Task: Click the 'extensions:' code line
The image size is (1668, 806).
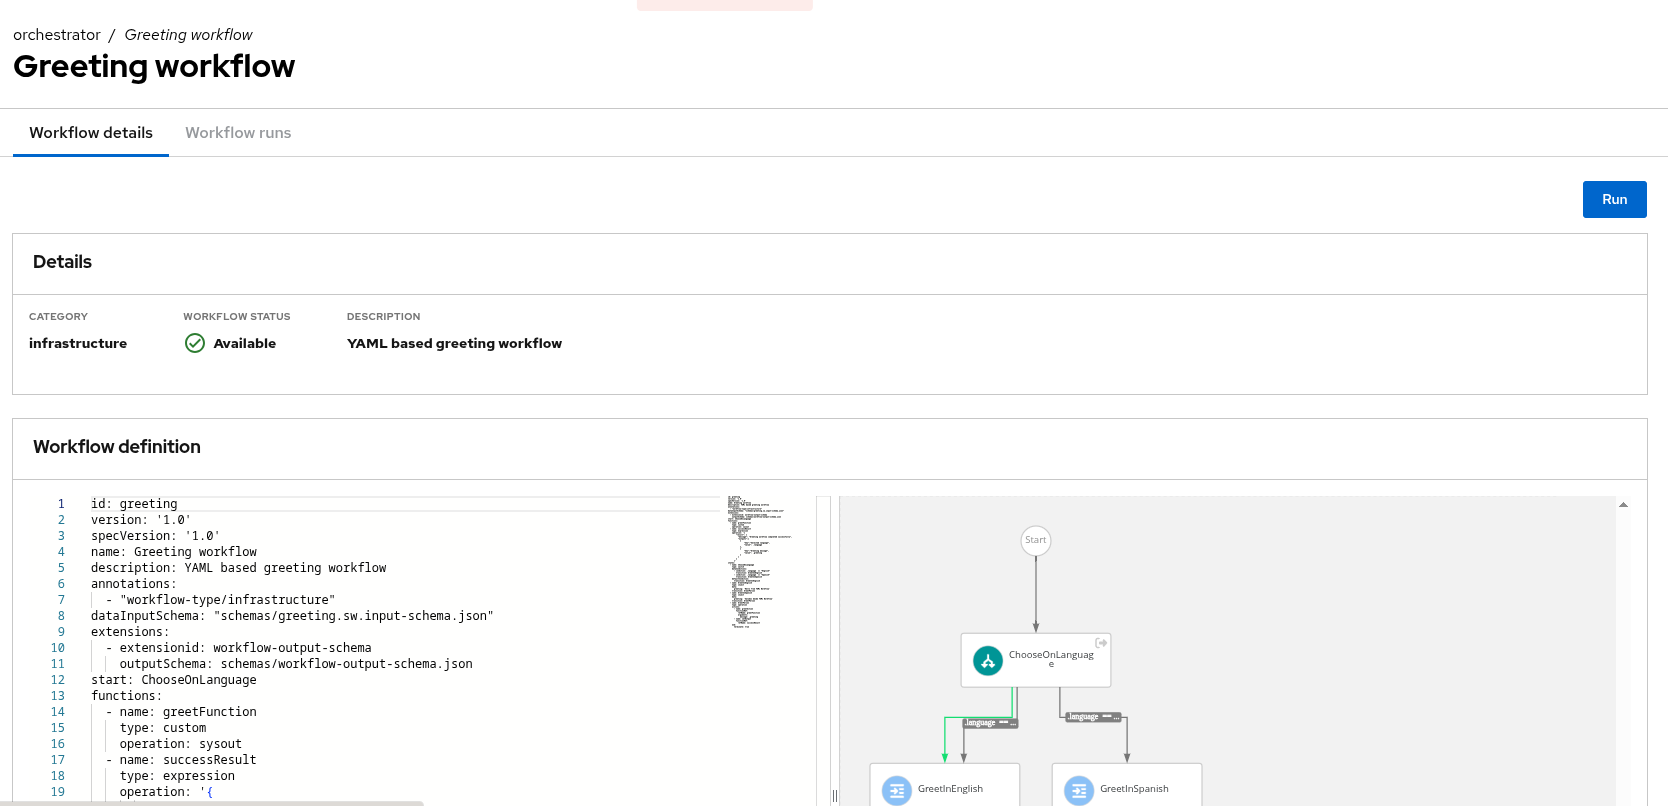Action: [130, 632]
